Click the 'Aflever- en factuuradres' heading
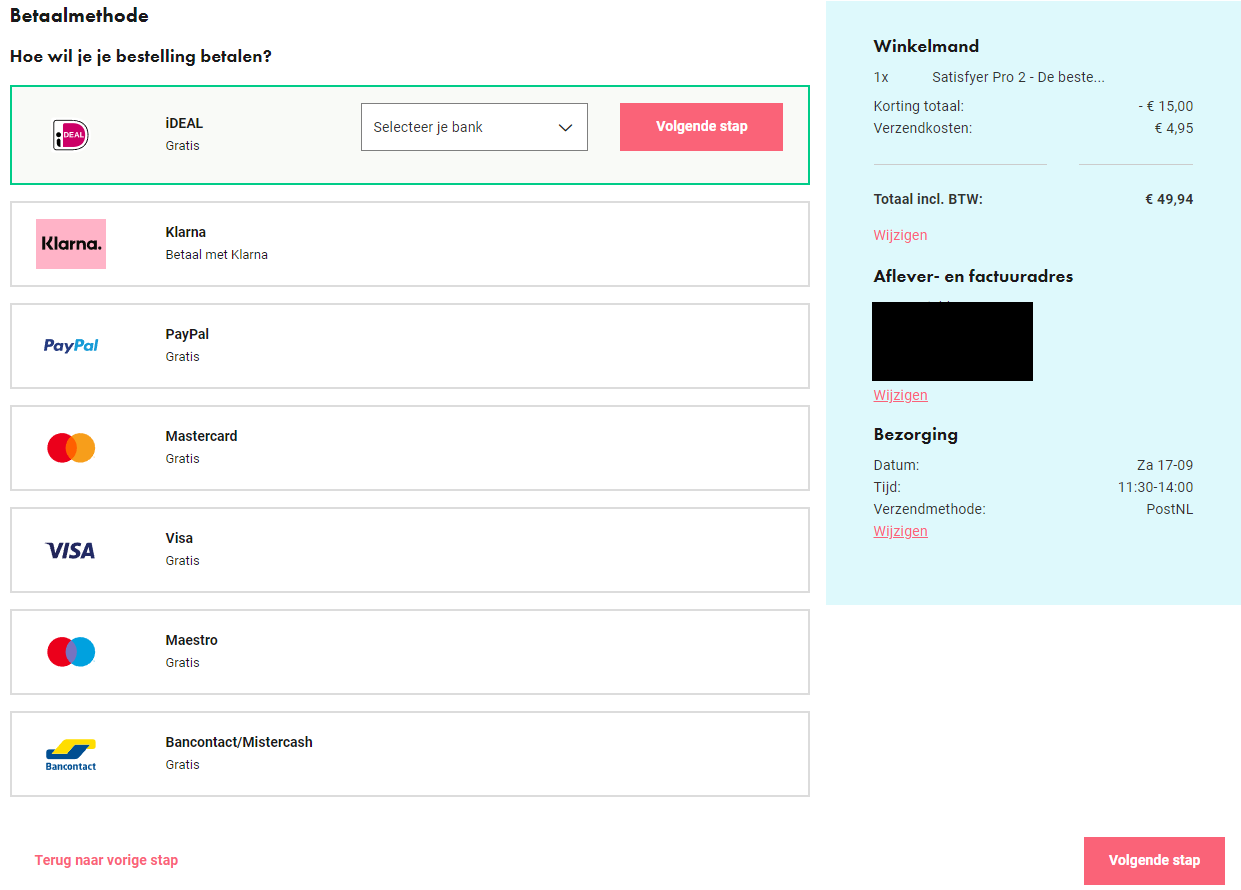The width and height of the screenshot is (1241, 890). [x=973, y=276]
